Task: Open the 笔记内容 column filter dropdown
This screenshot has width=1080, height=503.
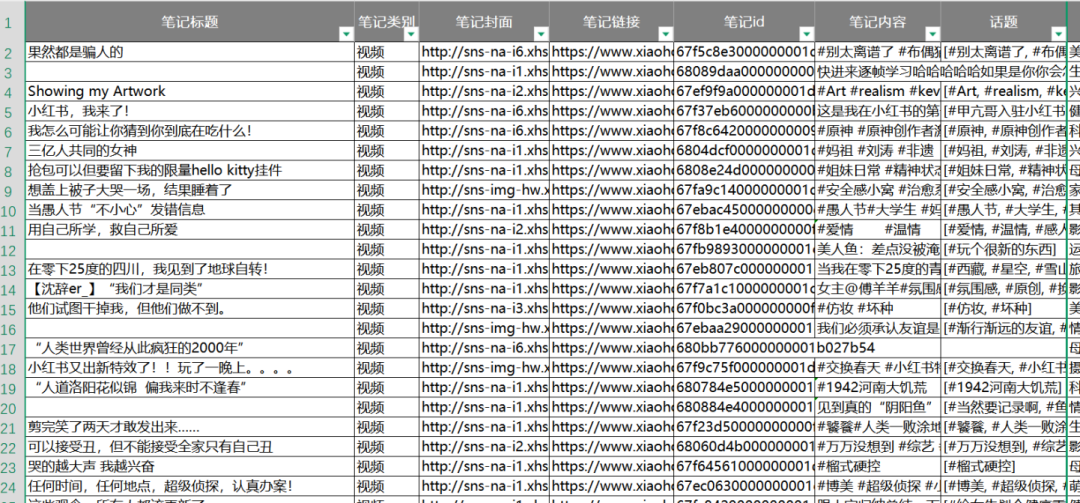Action: point(933,34)
